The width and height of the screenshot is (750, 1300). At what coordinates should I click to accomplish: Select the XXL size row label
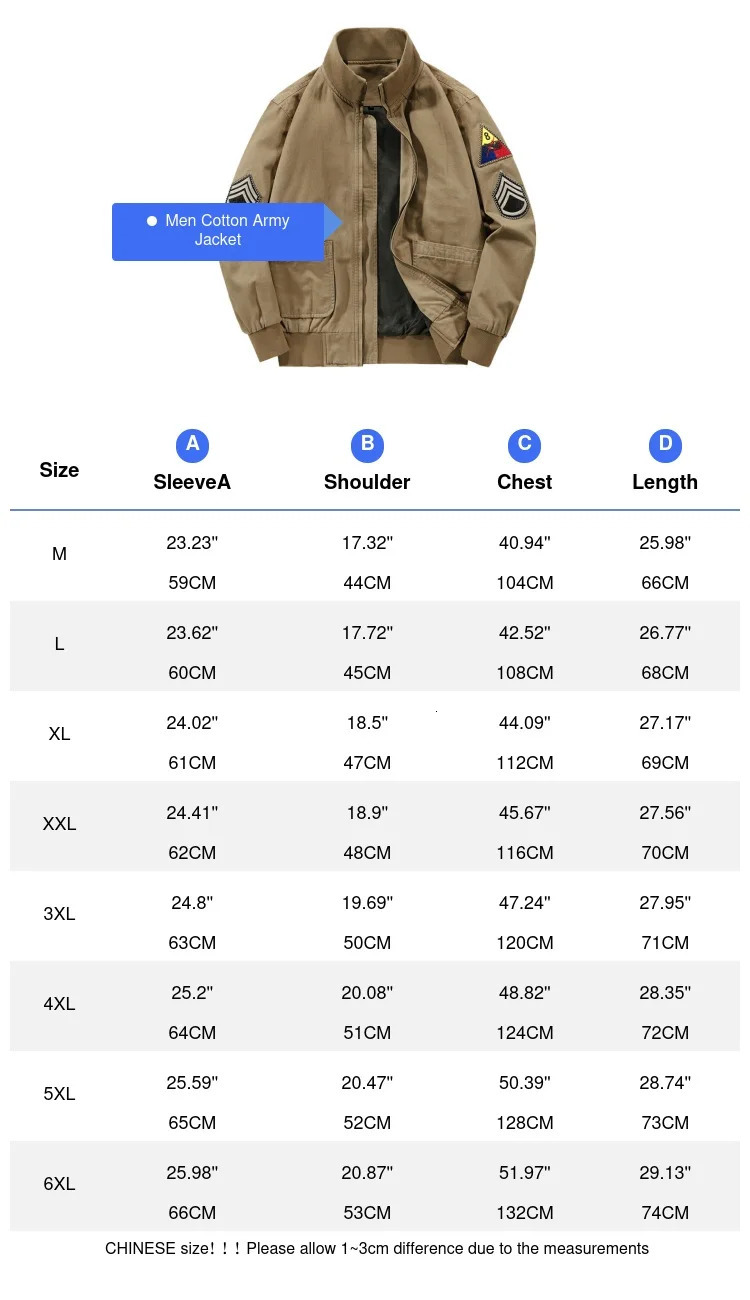[x=59, y=824]
